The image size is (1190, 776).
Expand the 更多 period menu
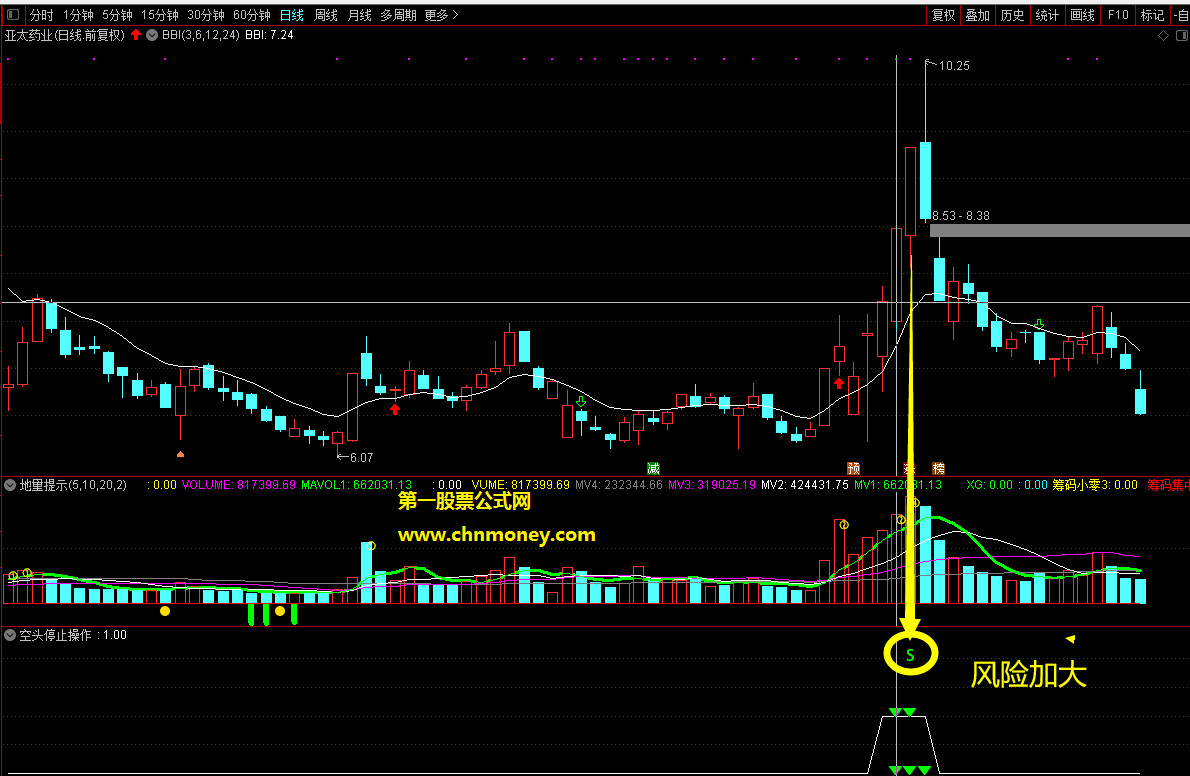coord(442,14)
